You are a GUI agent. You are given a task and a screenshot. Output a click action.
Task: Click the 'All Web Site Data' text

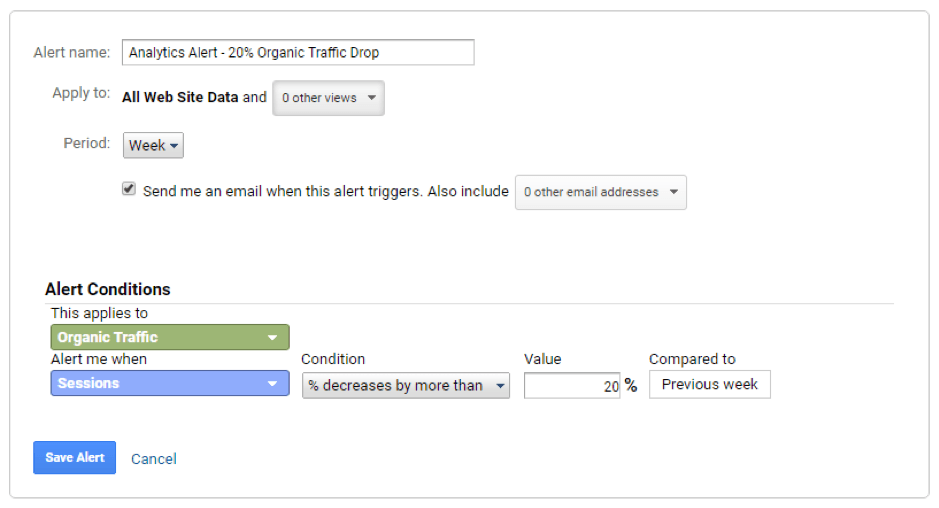click(x=180, y=97)
